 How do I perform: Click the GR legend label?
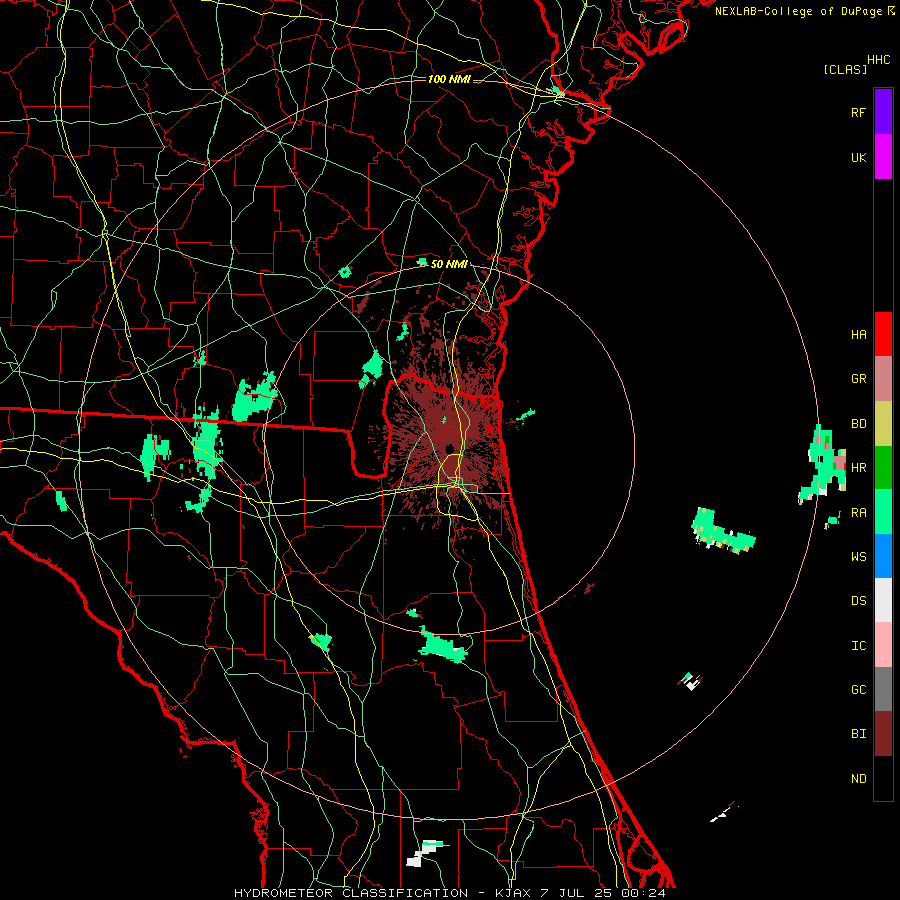[858, 379]
